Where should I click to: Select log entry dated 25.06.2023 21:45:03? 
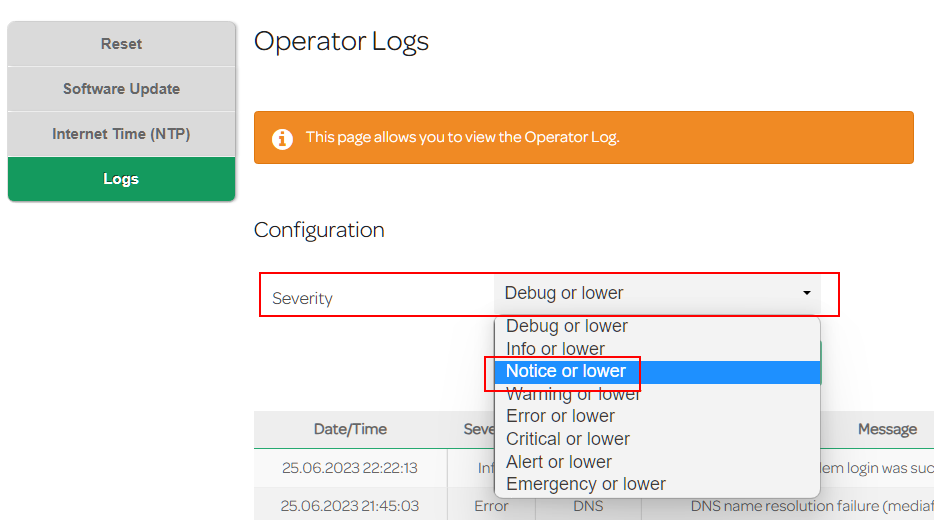click(x=350, y=506)
